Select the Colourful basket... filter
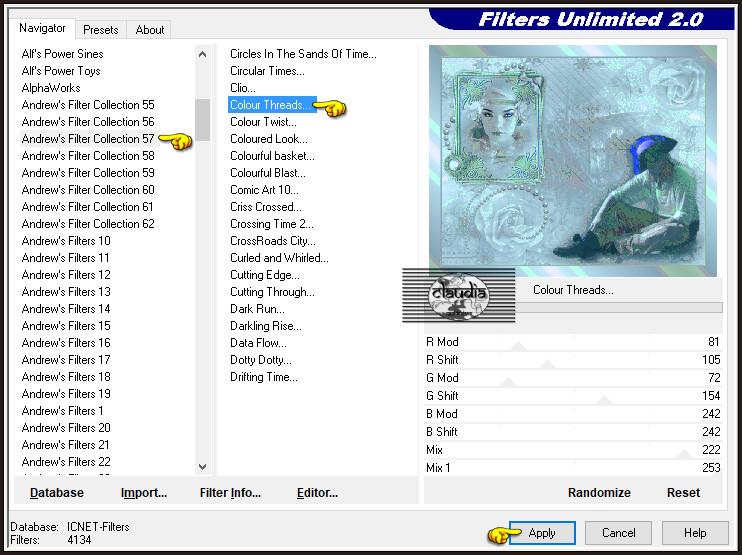 click(x=272, y=156)
